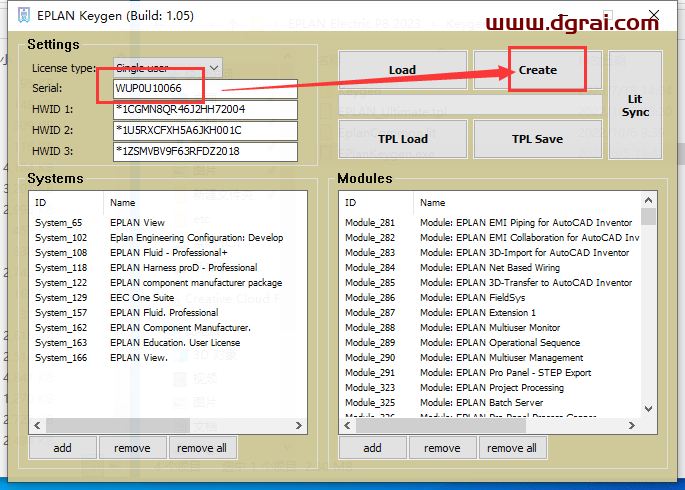
Task: Click the HWID 1 input field
Action: [205, 110]
